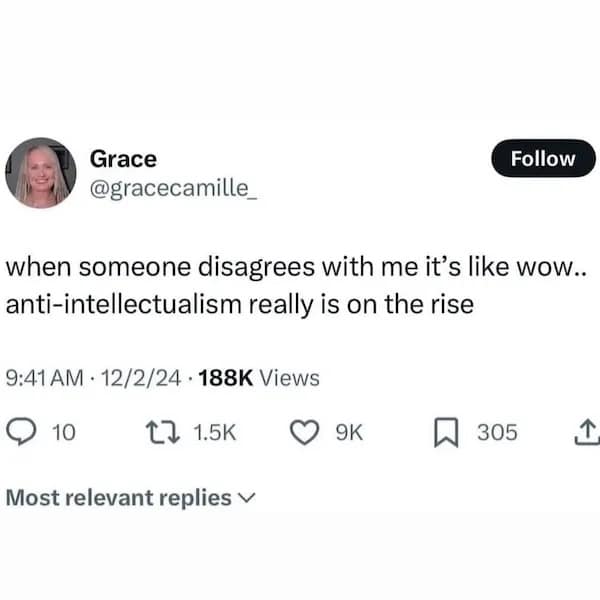
Task: Open the share icon on the tweet
Action: [588, 432]
